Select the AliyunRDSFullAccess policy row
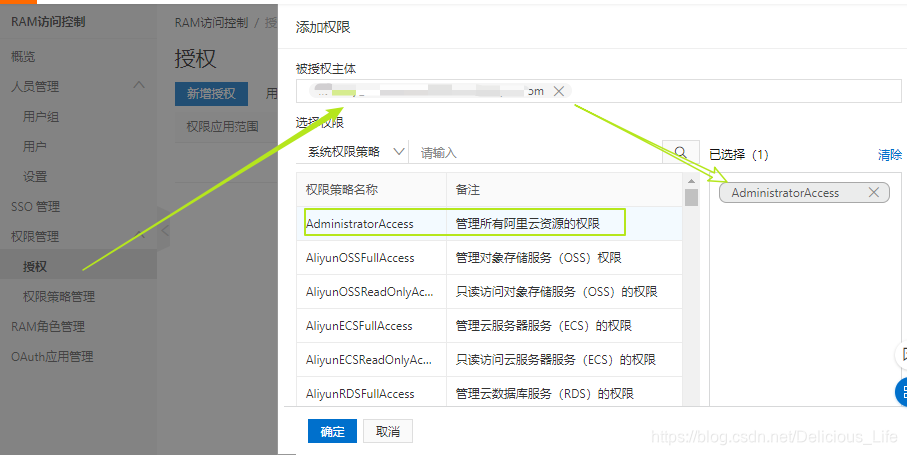This screenshot has width=907, height=455. pyautogui.click(x=489, y=394)
